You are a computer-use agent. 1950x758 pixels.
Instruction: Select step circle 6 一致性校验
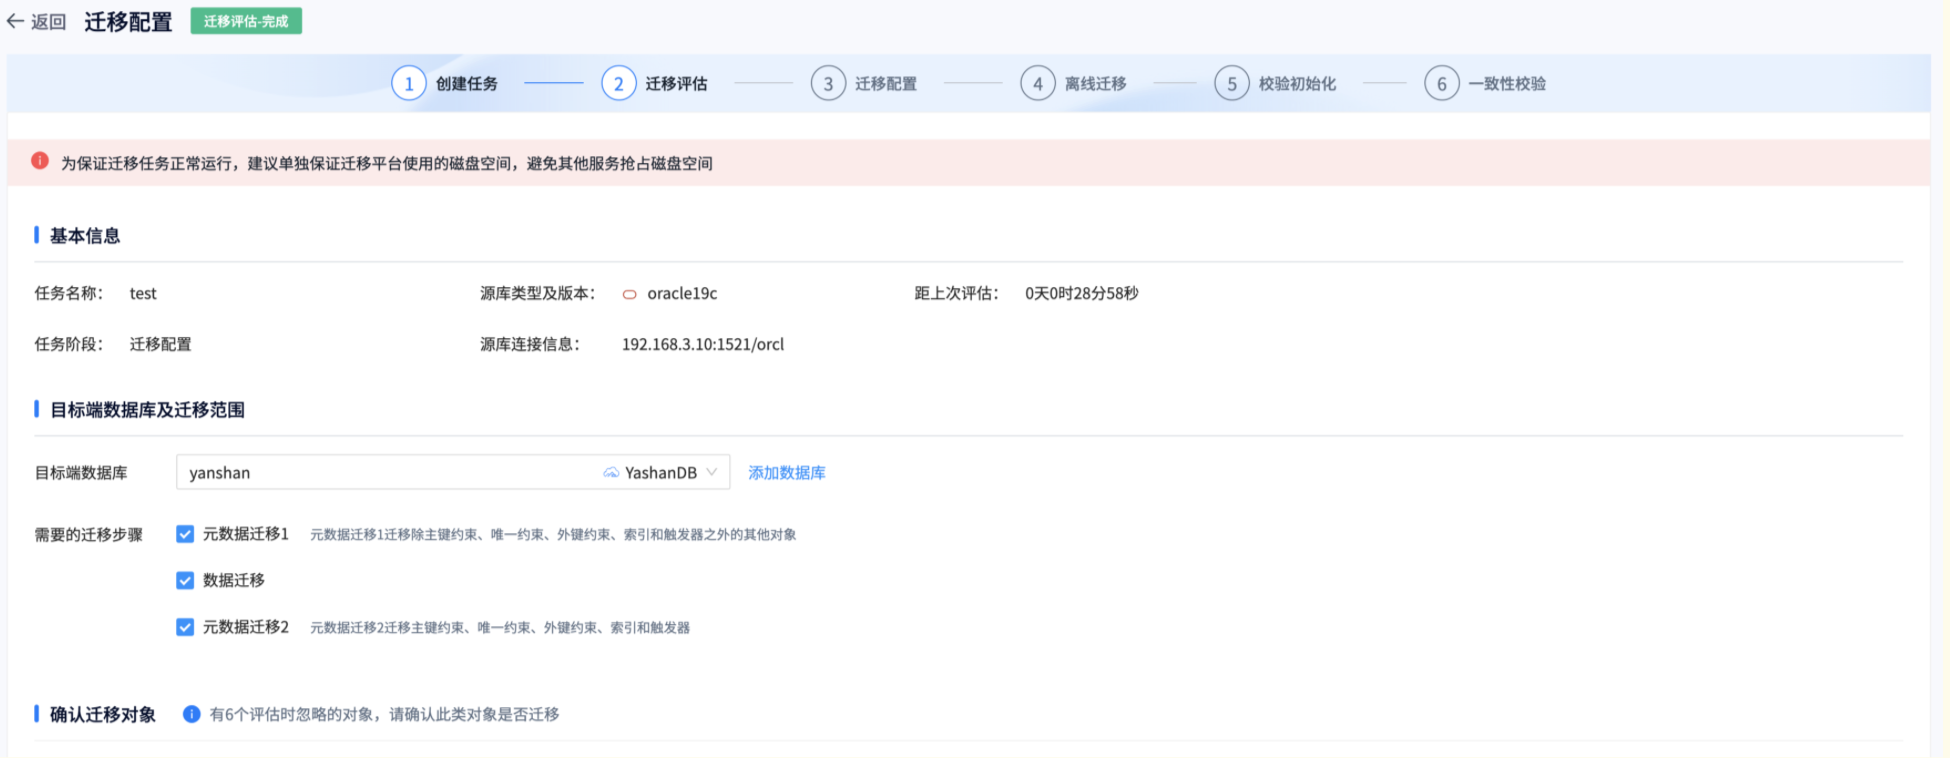click(1442, 84)
